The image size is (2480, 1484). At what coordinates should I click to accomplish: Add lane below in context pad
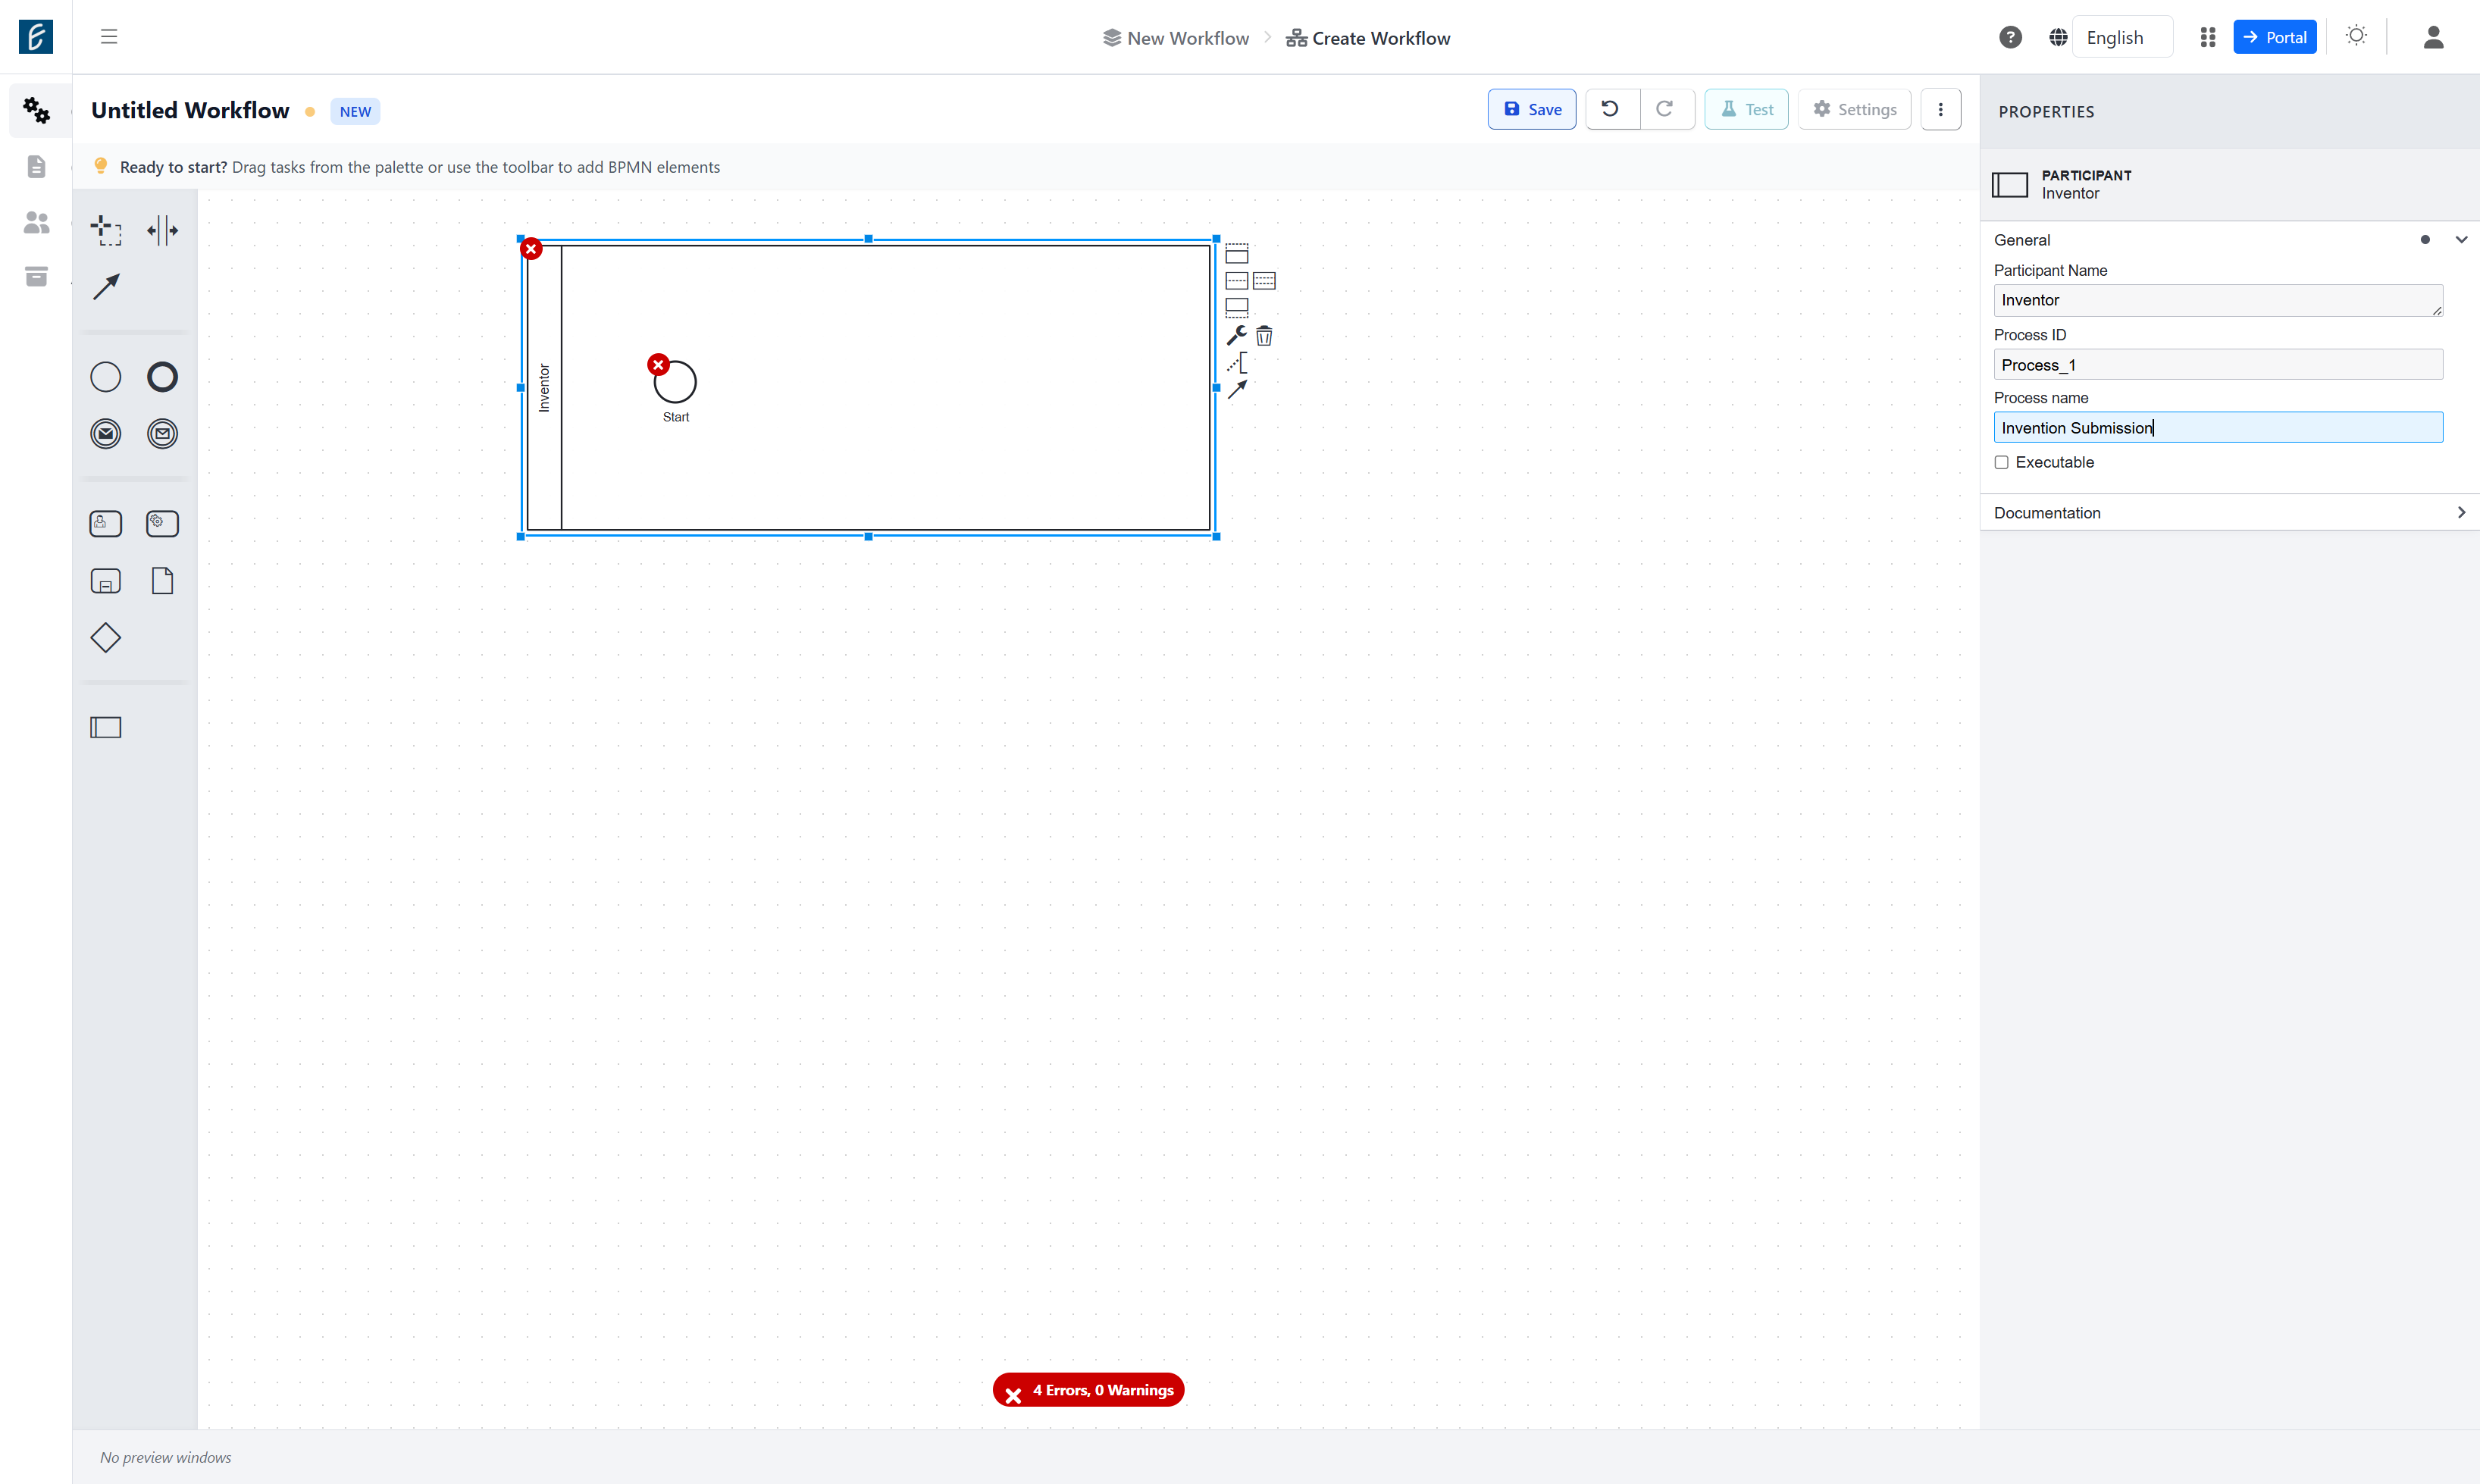point(1237,308)
